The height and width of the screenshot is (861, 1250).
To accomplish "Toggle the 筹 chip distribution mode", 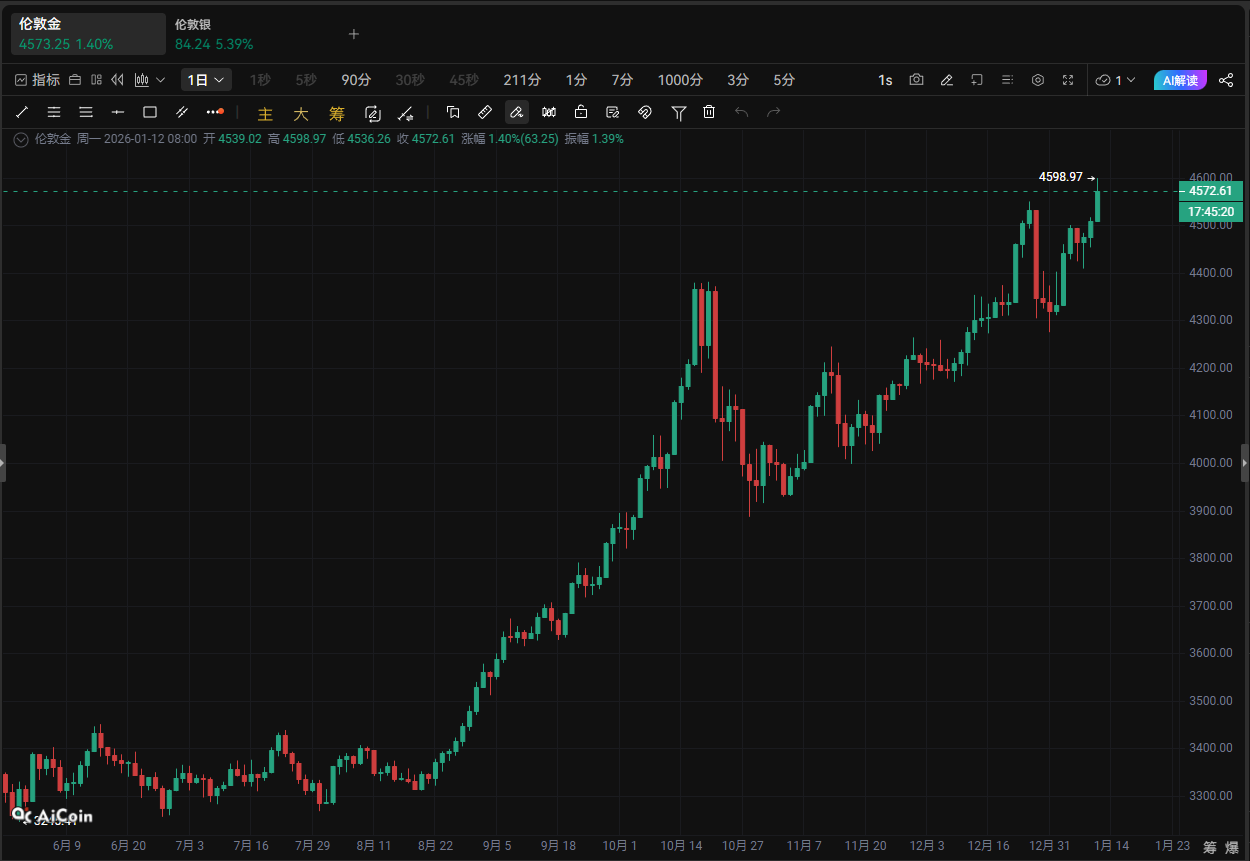I will pyautogui.click(x=336, y=113).
